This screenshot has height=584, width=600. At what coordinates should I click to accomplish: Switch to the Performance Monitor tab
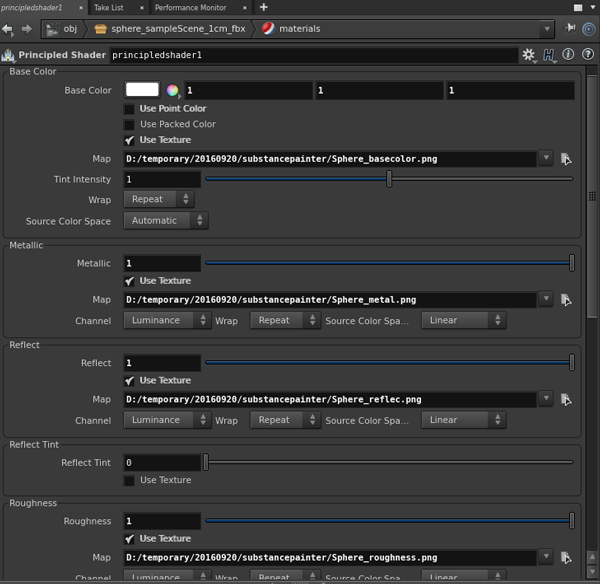pos(191,8)
